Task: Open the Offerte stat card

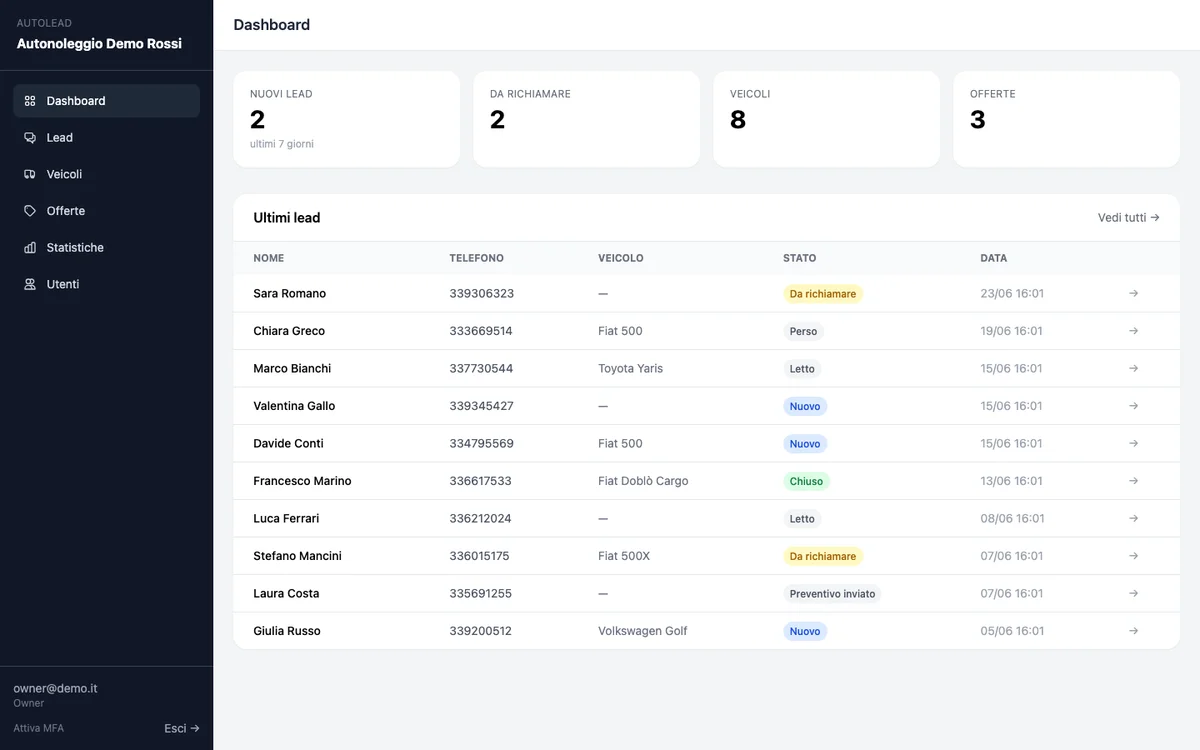Action: 1067,119
